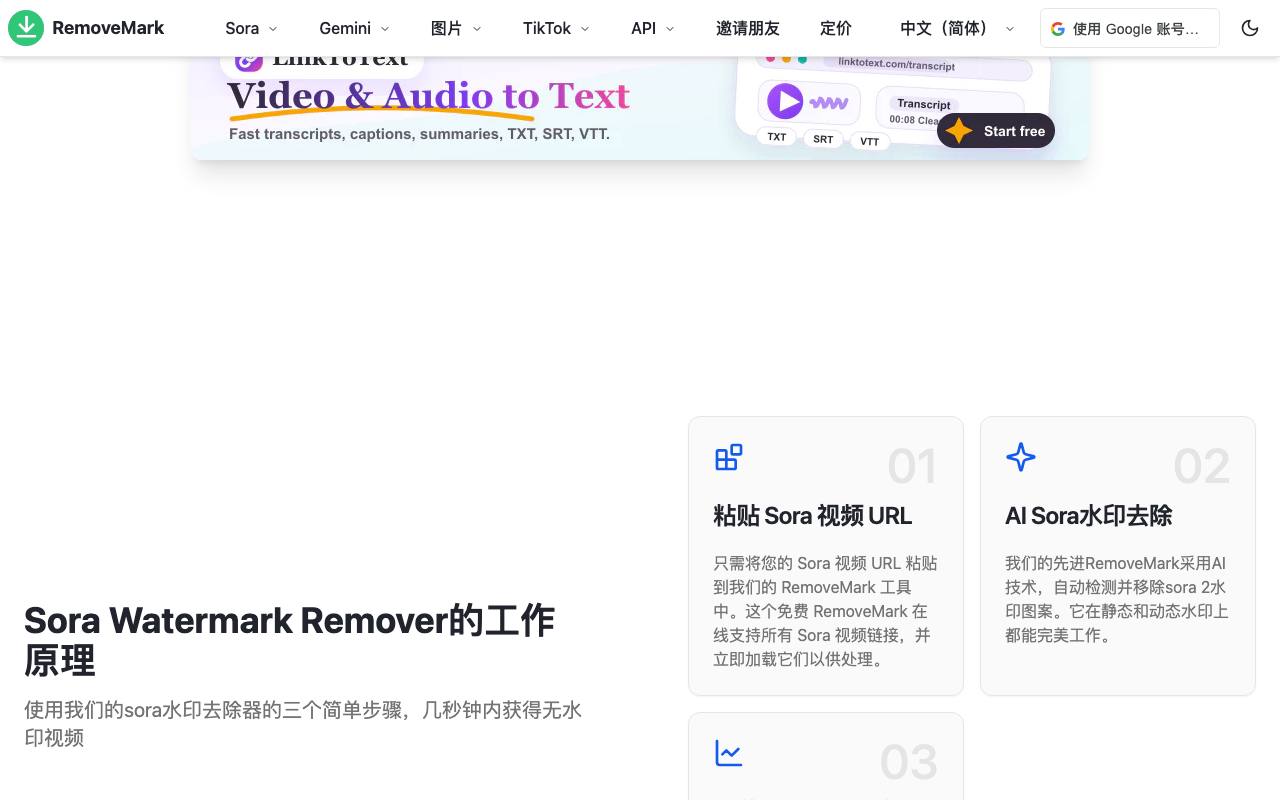Click the LinkToText purple logo icon
This screenshot has width=1280, height=800.
(x=249, y=60)
